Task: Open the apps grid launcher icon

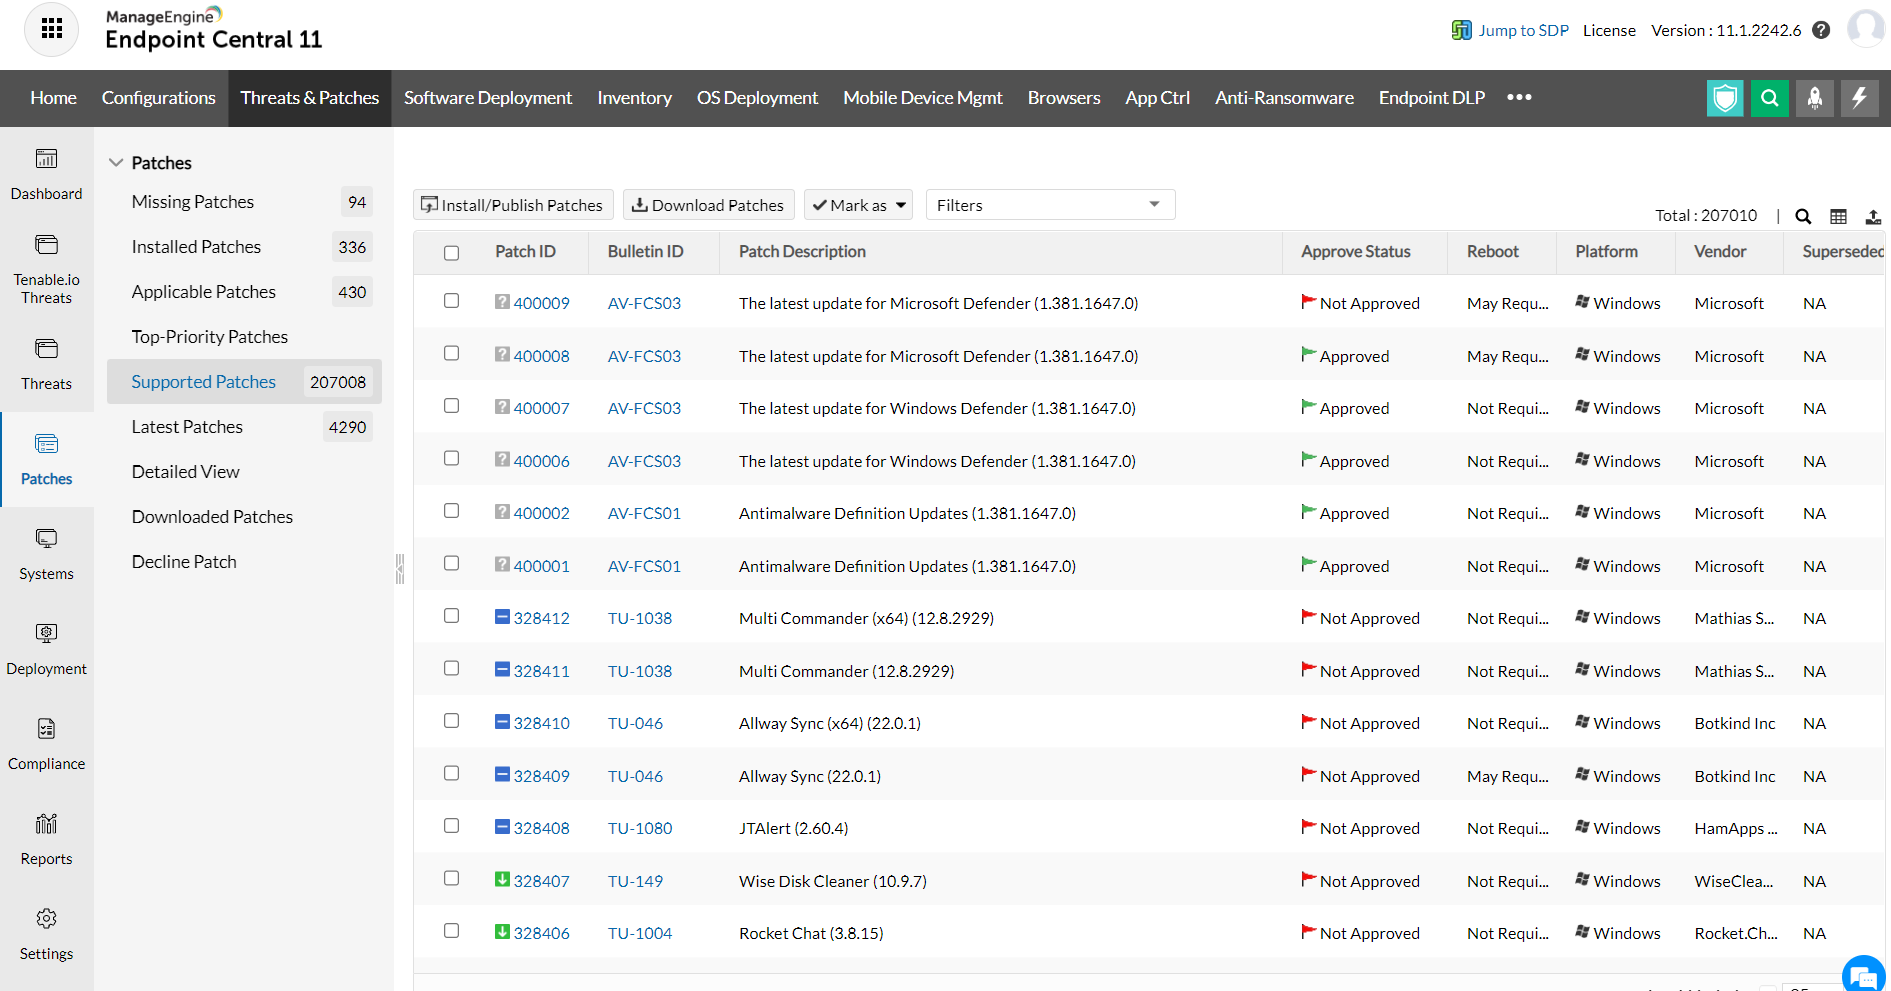Action: point(51,29)
